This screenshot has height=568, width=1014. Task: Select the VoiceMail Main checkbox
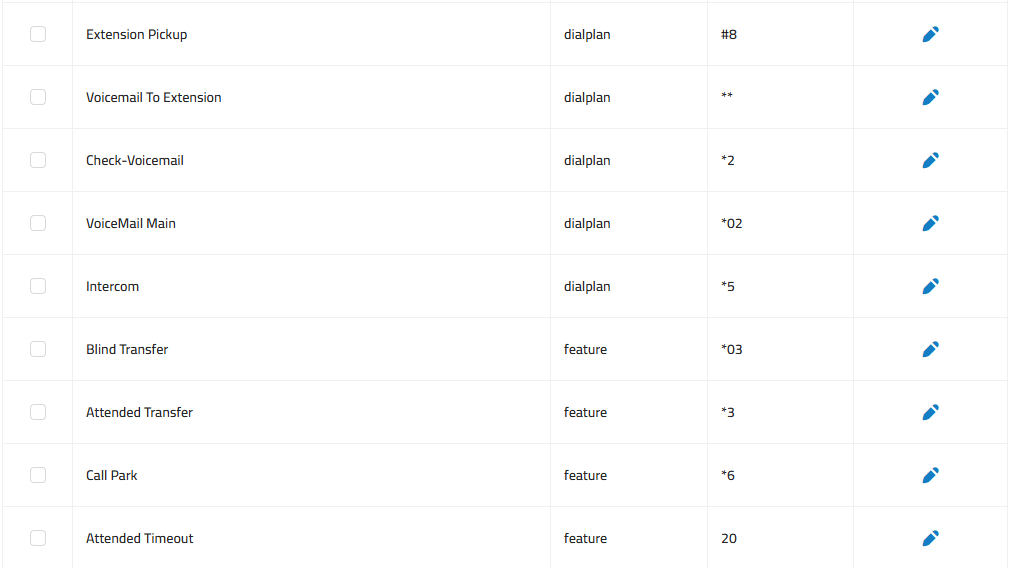pos(38,223)
